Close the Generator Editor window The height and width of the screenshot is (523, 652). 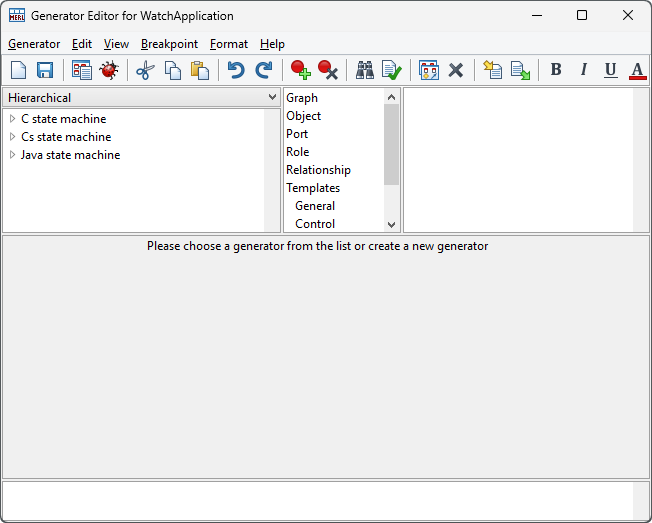[627, 15]
